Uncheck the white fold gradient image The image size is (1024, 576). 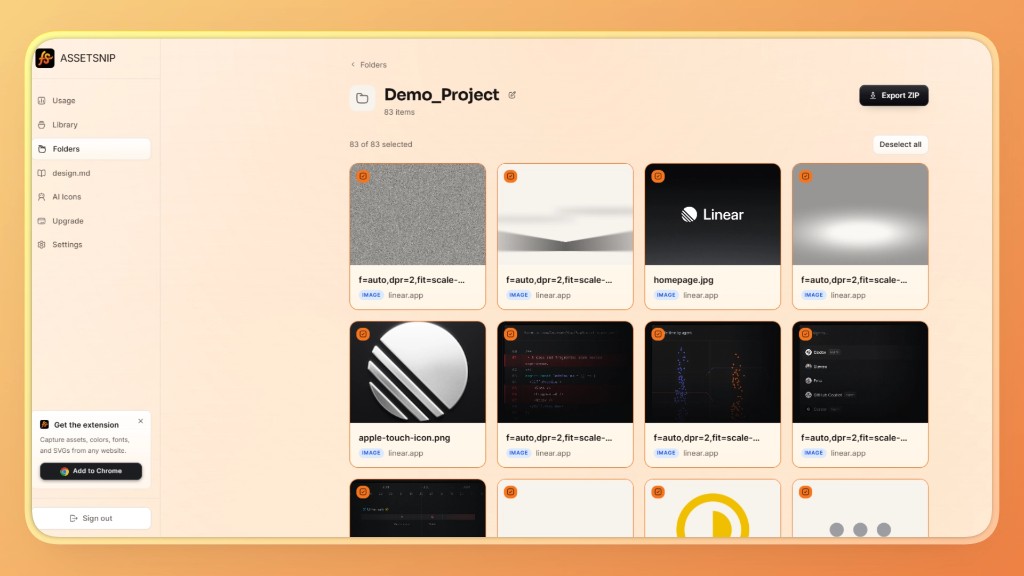(x=511, y=176)
